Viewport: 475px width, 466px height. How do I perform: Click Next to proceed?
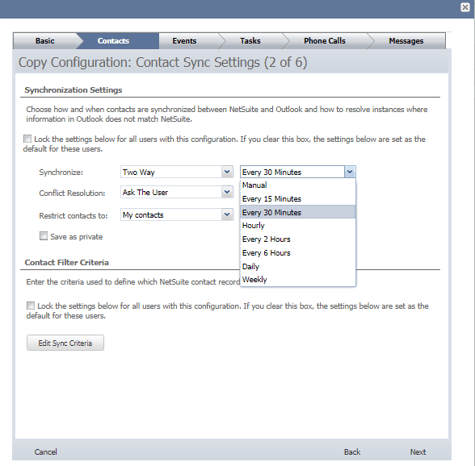pyautogui.click(x=418, y=452)
